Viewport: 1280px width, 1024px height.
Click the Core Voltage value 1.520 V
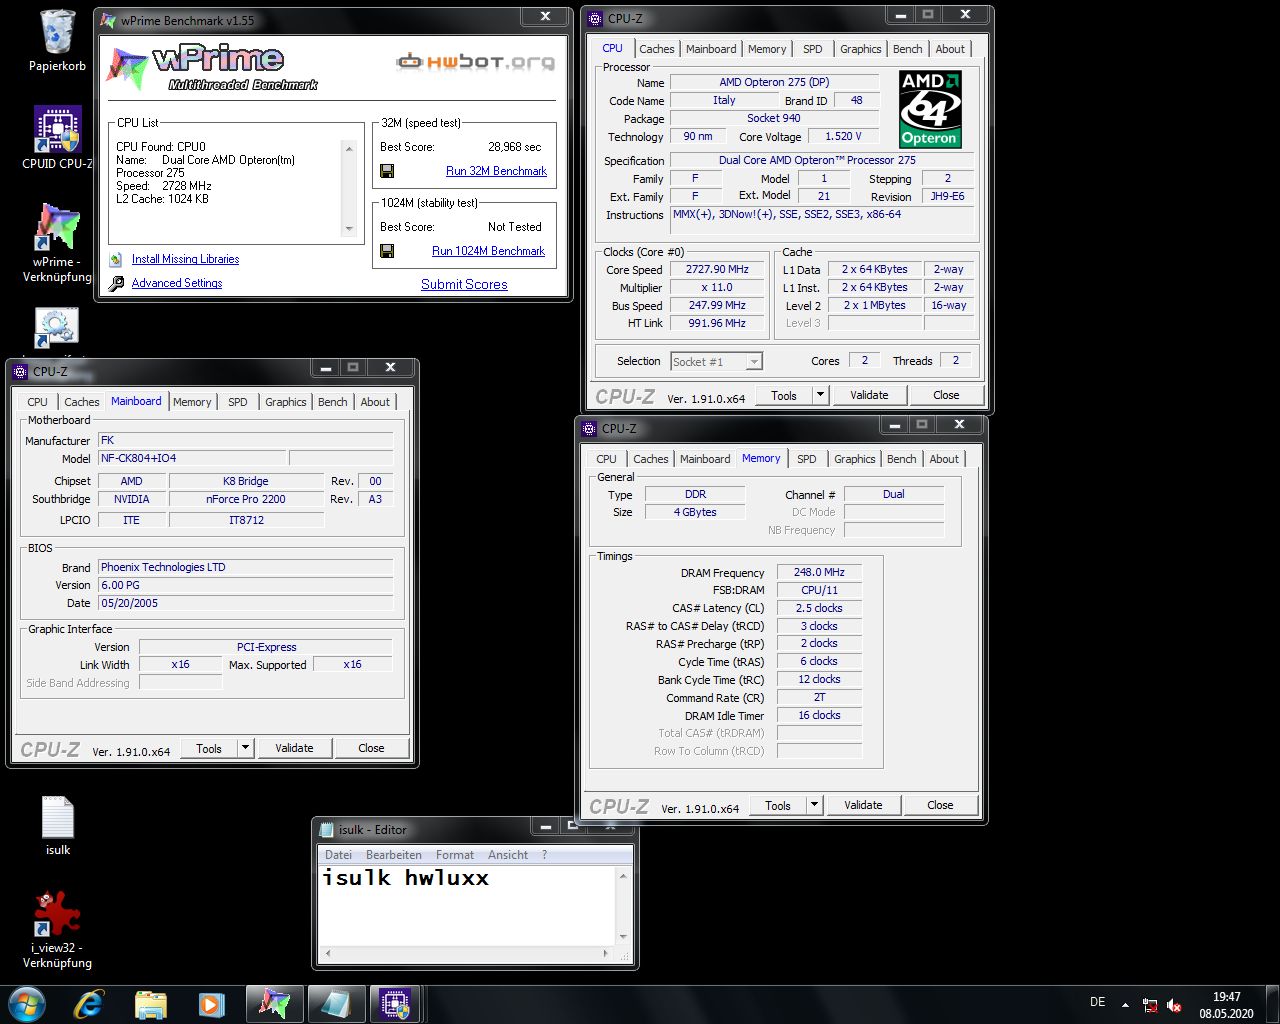(843, 136)
